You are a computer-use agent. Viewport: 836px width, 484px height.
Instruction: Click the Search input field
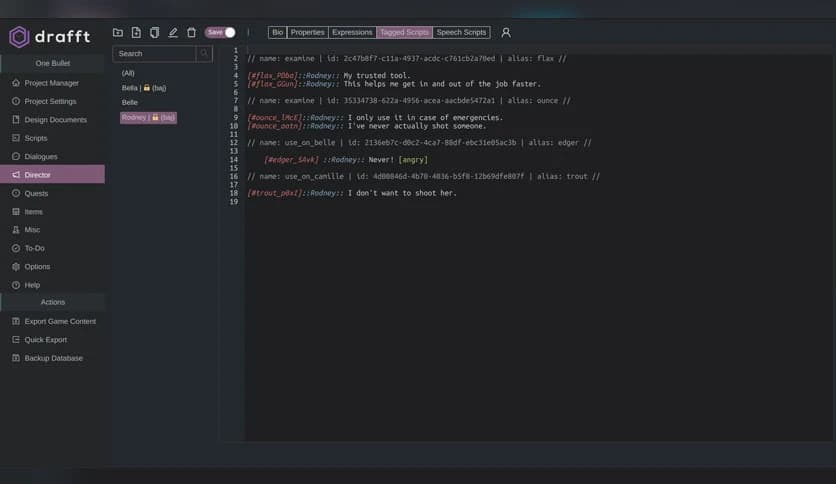coord(155,53)
